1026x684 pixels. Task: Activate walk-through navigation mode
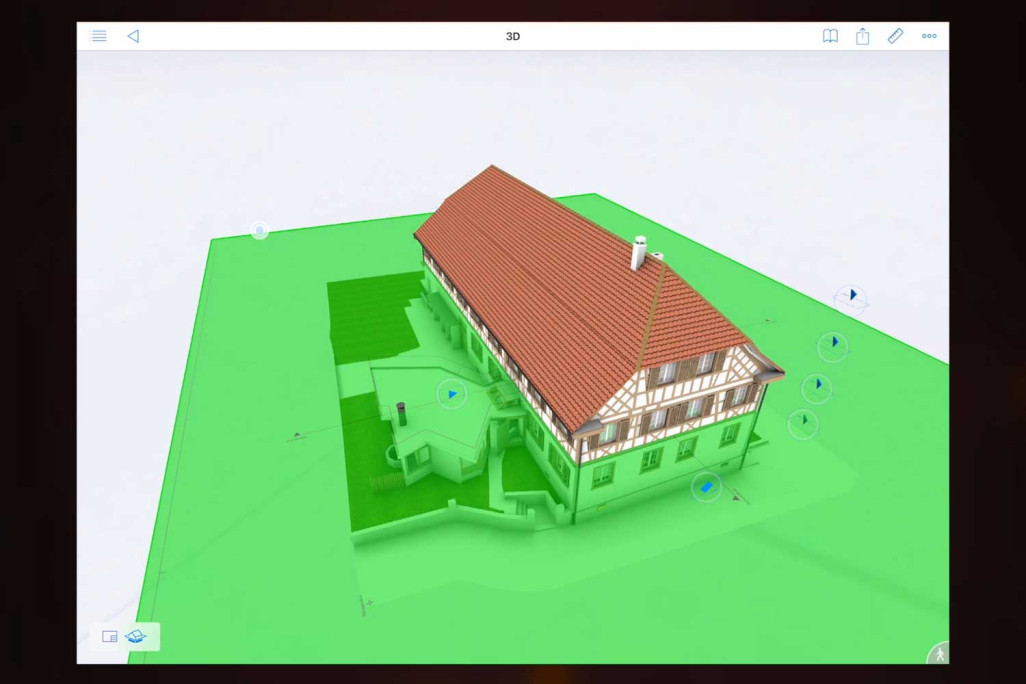click(940, 651)
